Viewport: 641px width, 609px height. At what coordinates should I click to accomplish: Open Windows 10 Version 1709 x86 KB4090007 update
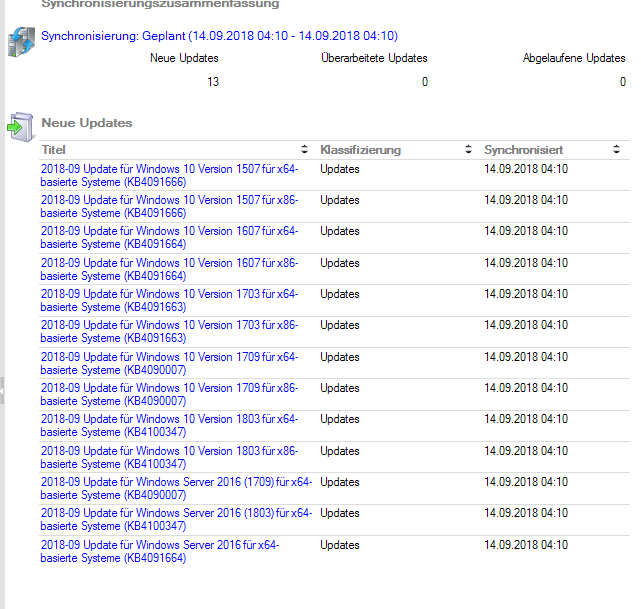[169, 394]
